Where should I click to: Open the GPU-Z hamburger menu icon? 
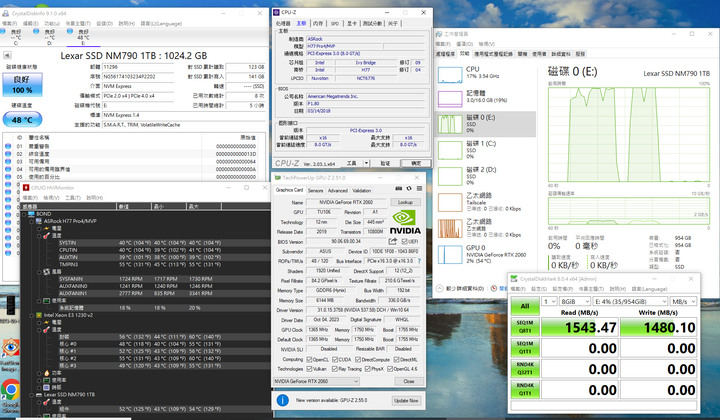(x=419, y=189)
